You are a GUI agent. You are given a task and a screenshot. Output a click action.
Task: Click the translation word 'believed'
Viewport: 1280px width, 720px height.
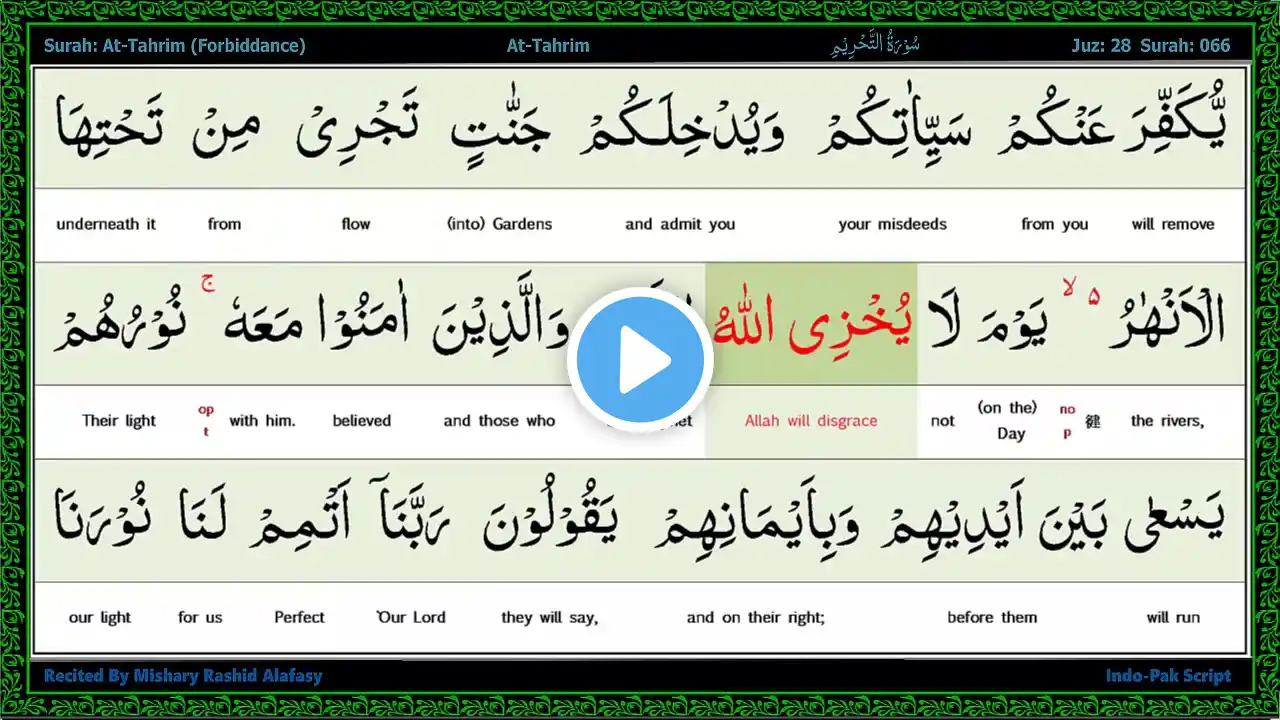tap(361, 421)
